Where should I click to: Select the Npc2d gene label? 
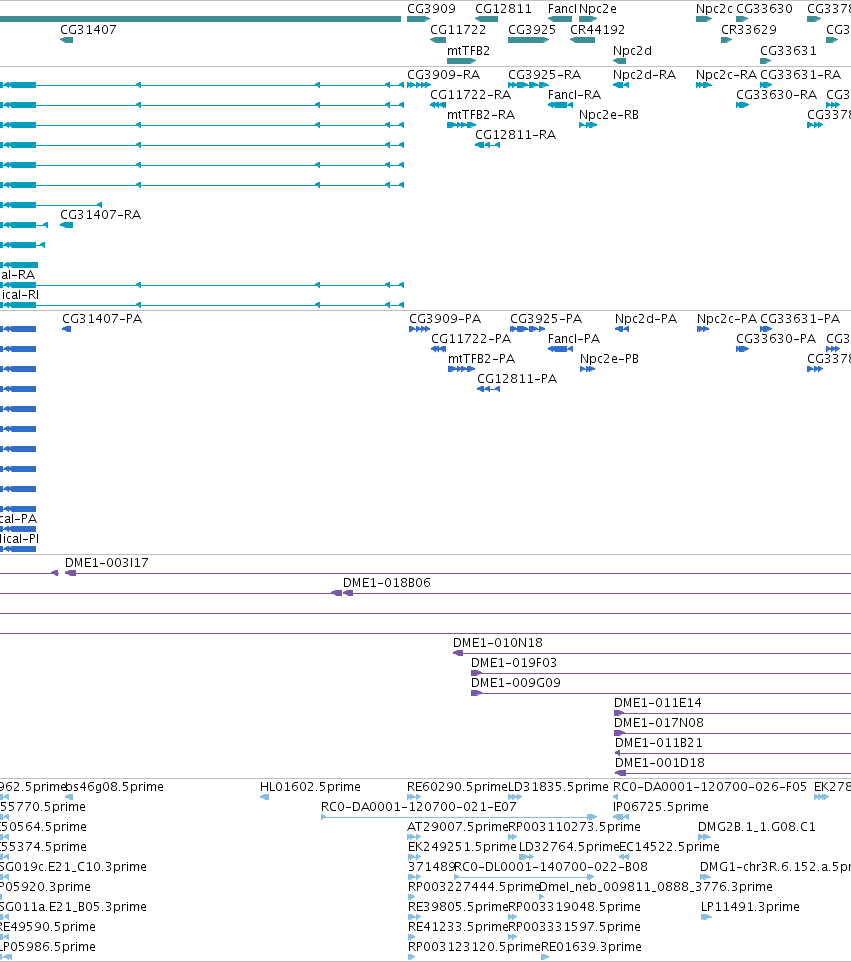632,50
